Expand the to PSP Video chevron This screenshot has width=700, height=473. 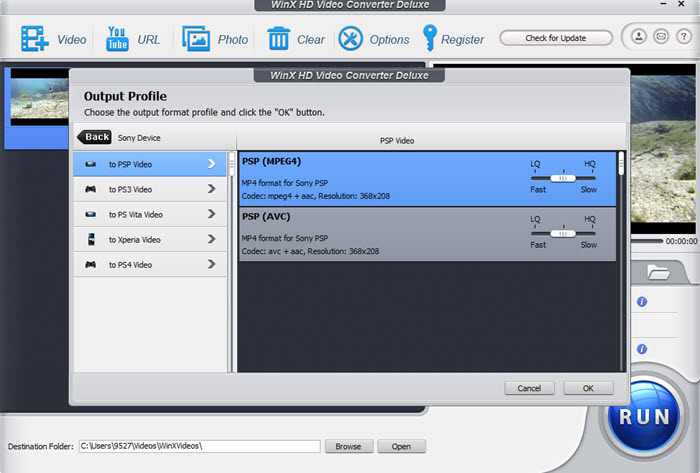(212, 164)
